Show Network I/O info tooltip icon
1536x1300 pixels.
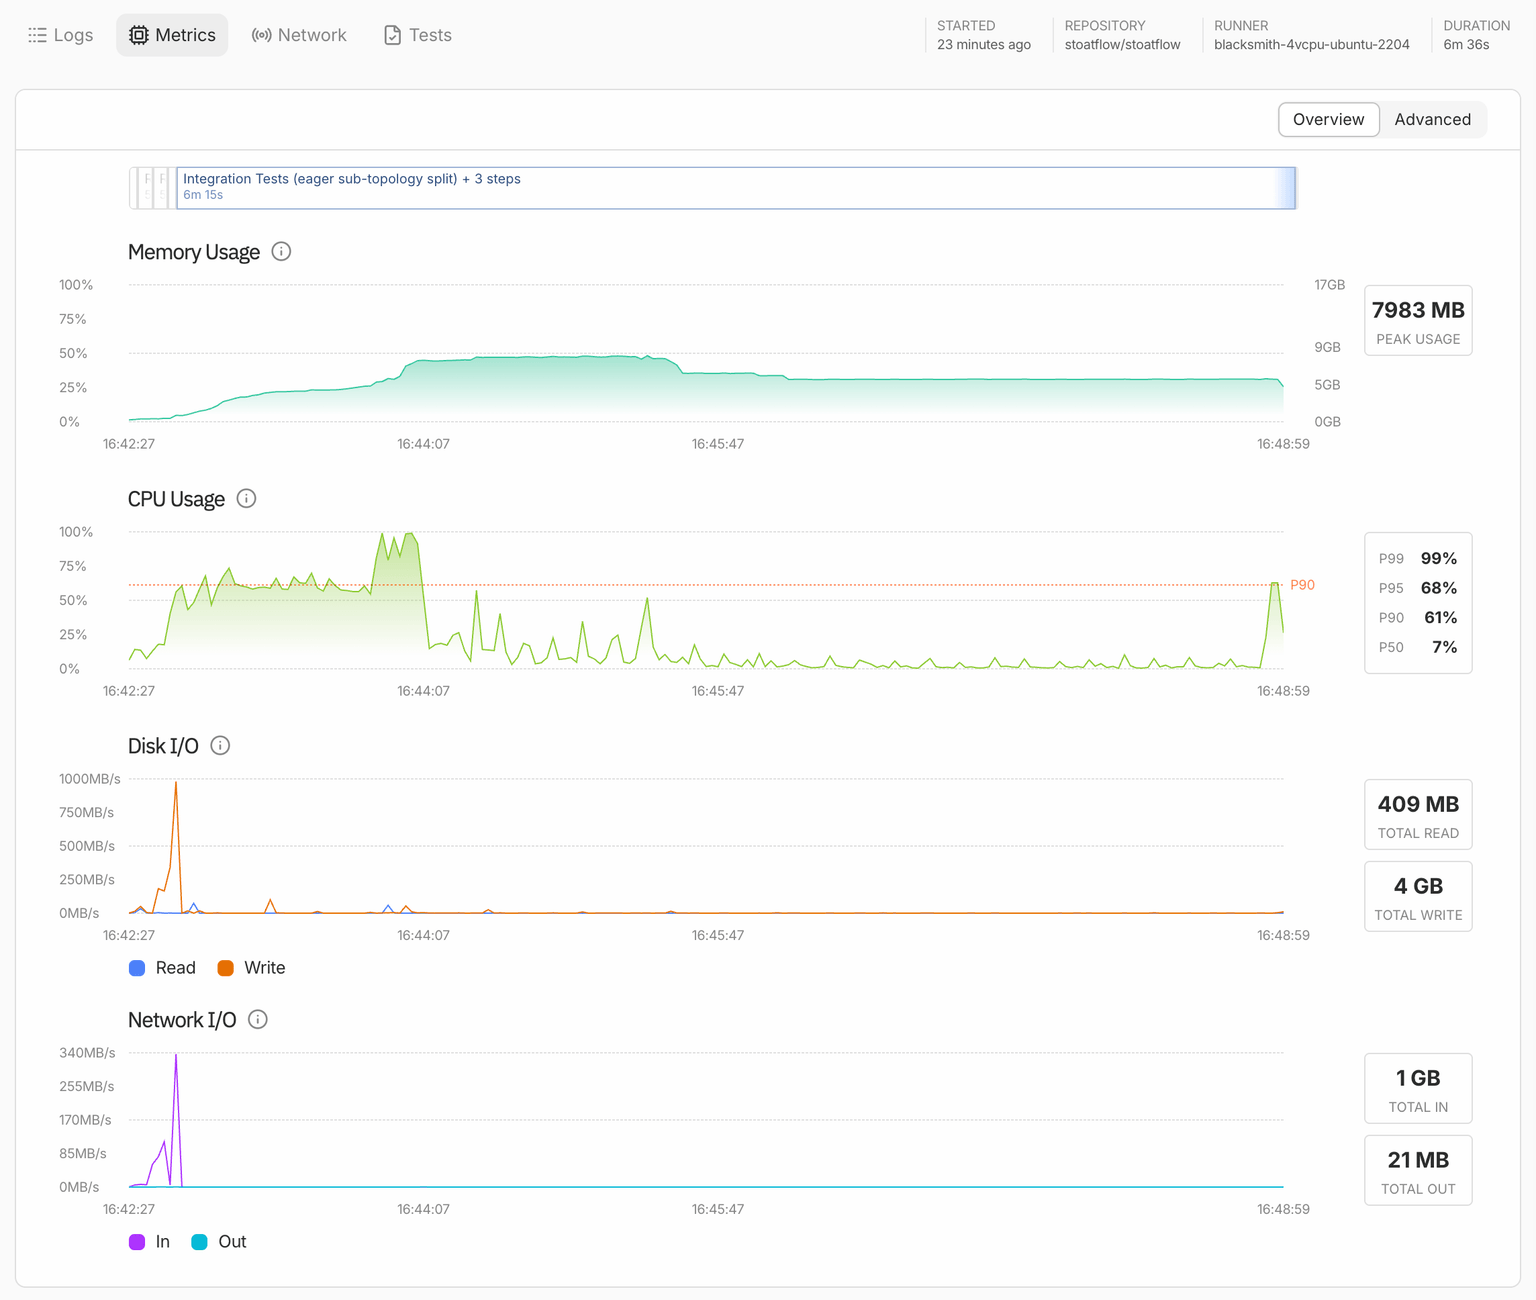tap(258, 1019)
